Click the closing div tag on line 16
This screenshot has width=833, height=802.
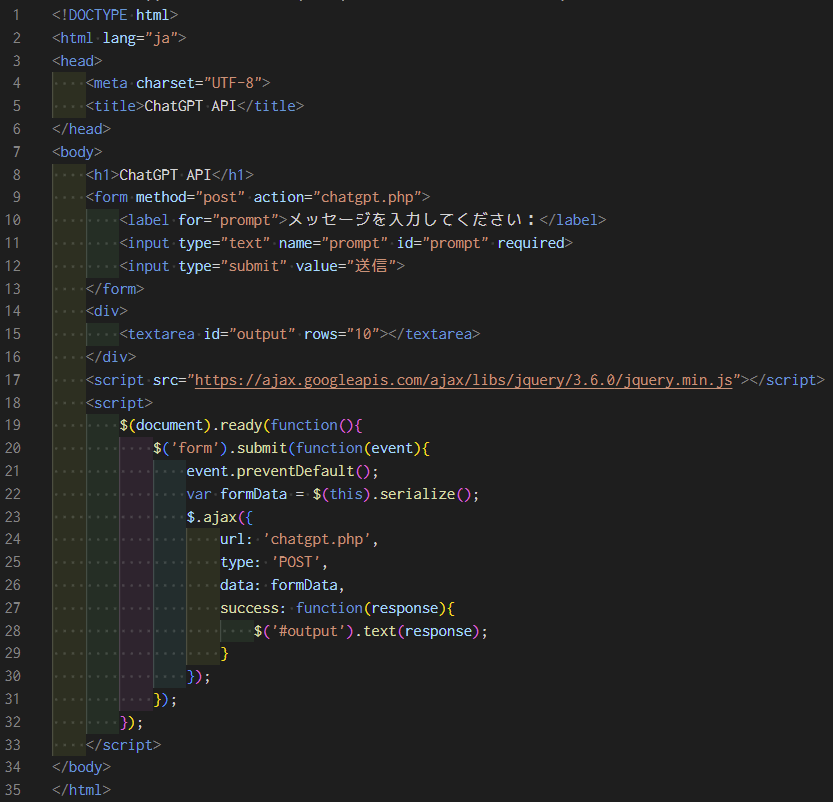pos(110,357)
